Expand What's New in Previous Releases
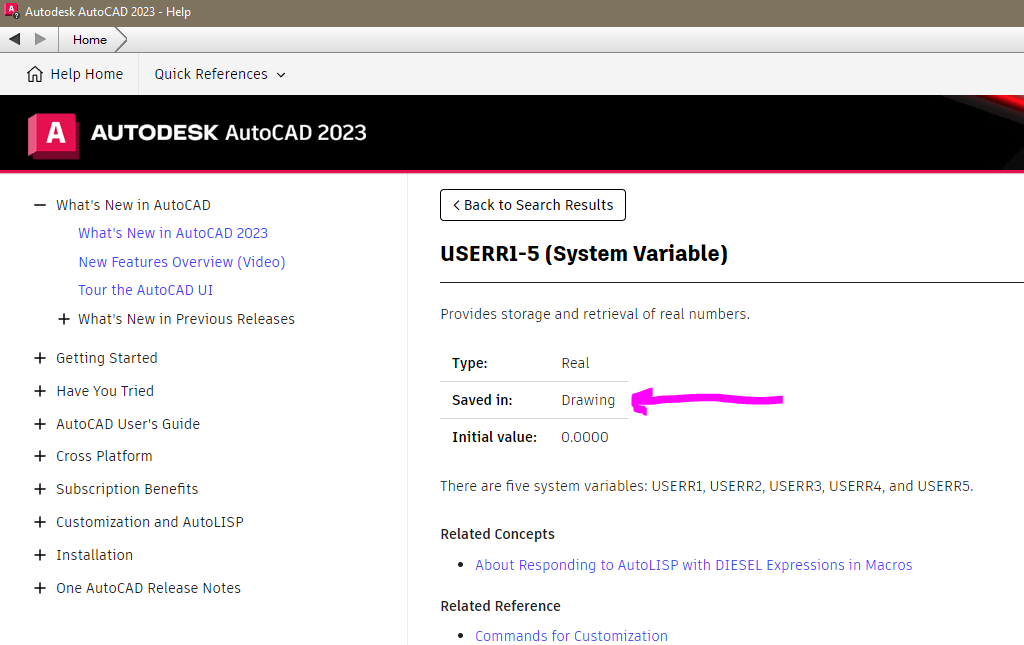1024x645 pixels. coord(63,318)
